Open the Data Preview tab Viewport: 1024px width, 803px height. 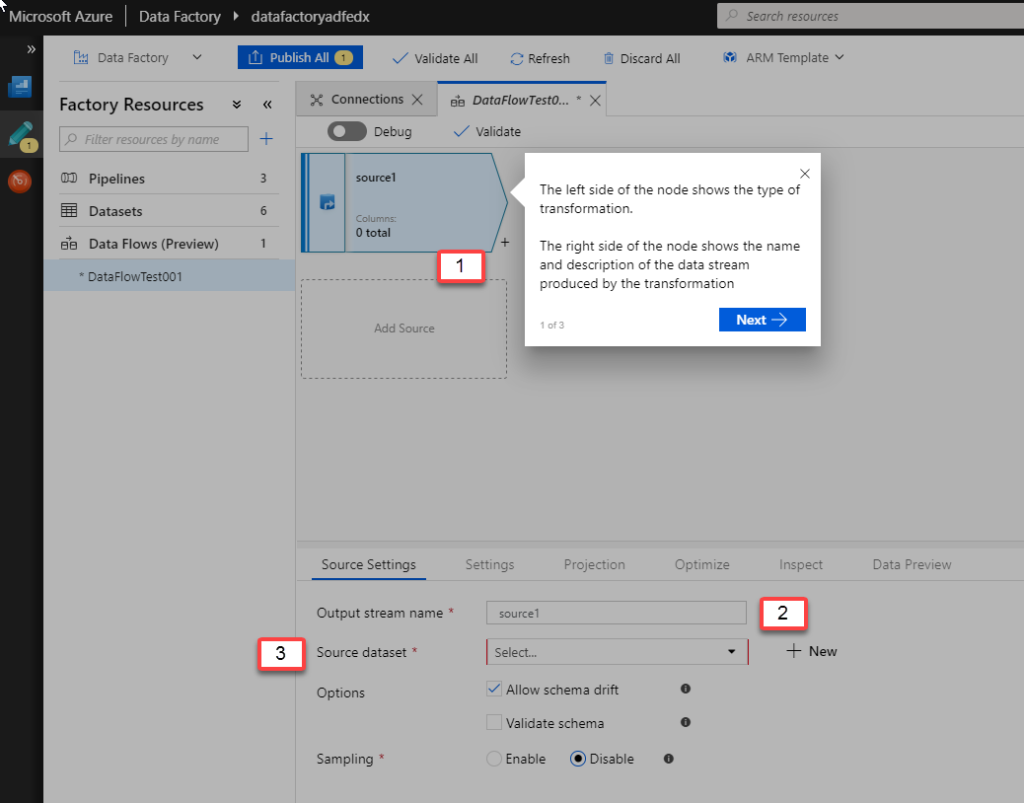pyautogui.click(x=912, y=565)
